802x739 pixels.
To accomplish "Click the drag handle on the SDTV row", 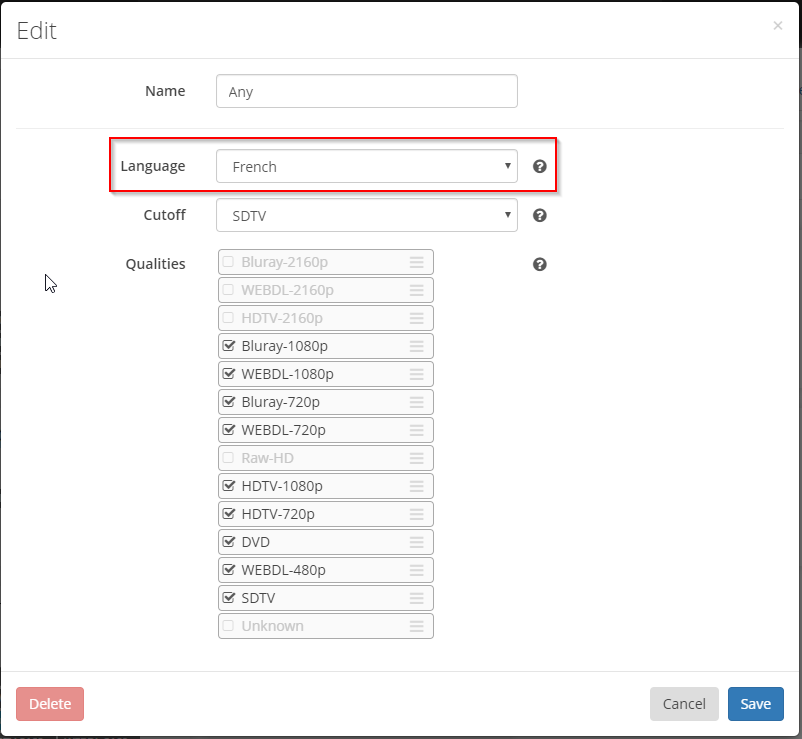I will tap(416, 598).
